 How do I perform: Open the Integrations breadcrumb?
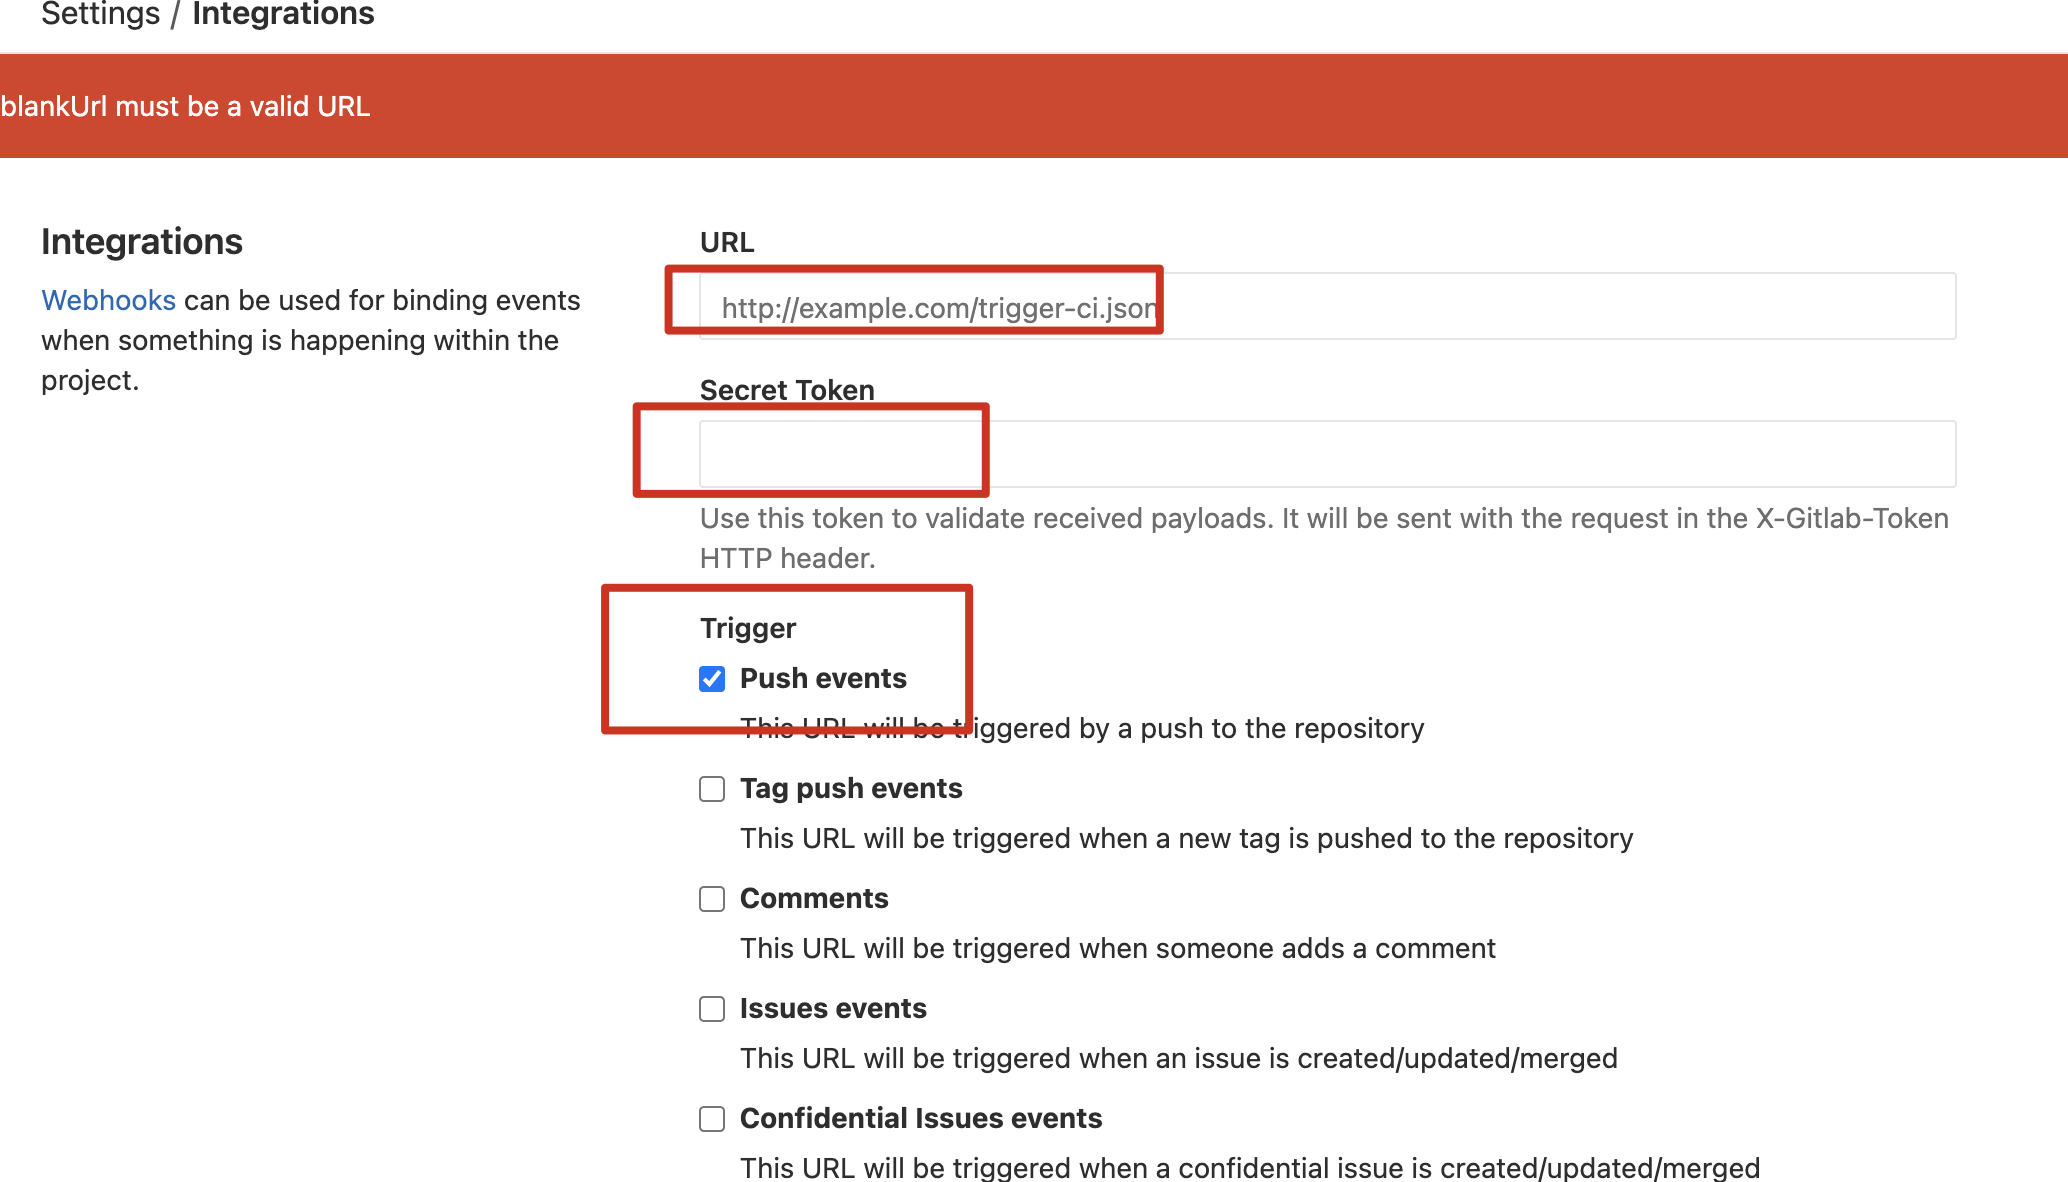pos(283,14)
